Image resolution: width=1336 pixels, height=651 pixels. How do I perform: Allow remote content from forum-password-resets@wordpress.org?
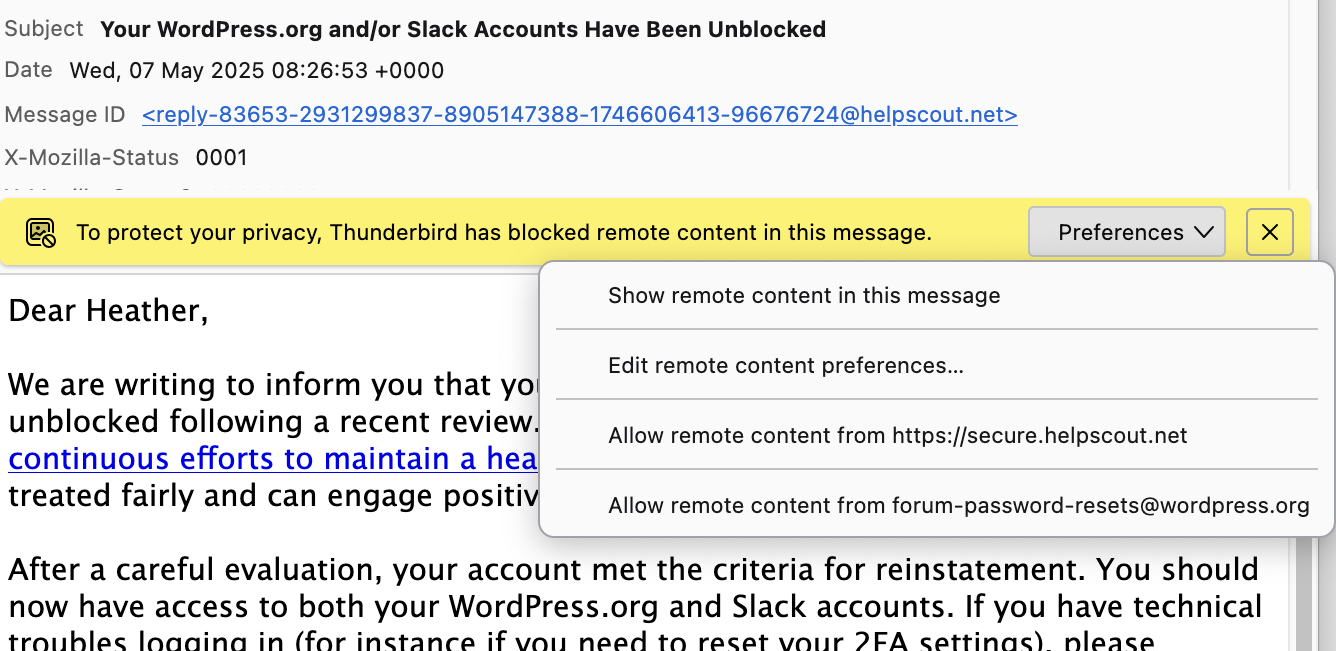coord(958,506)
